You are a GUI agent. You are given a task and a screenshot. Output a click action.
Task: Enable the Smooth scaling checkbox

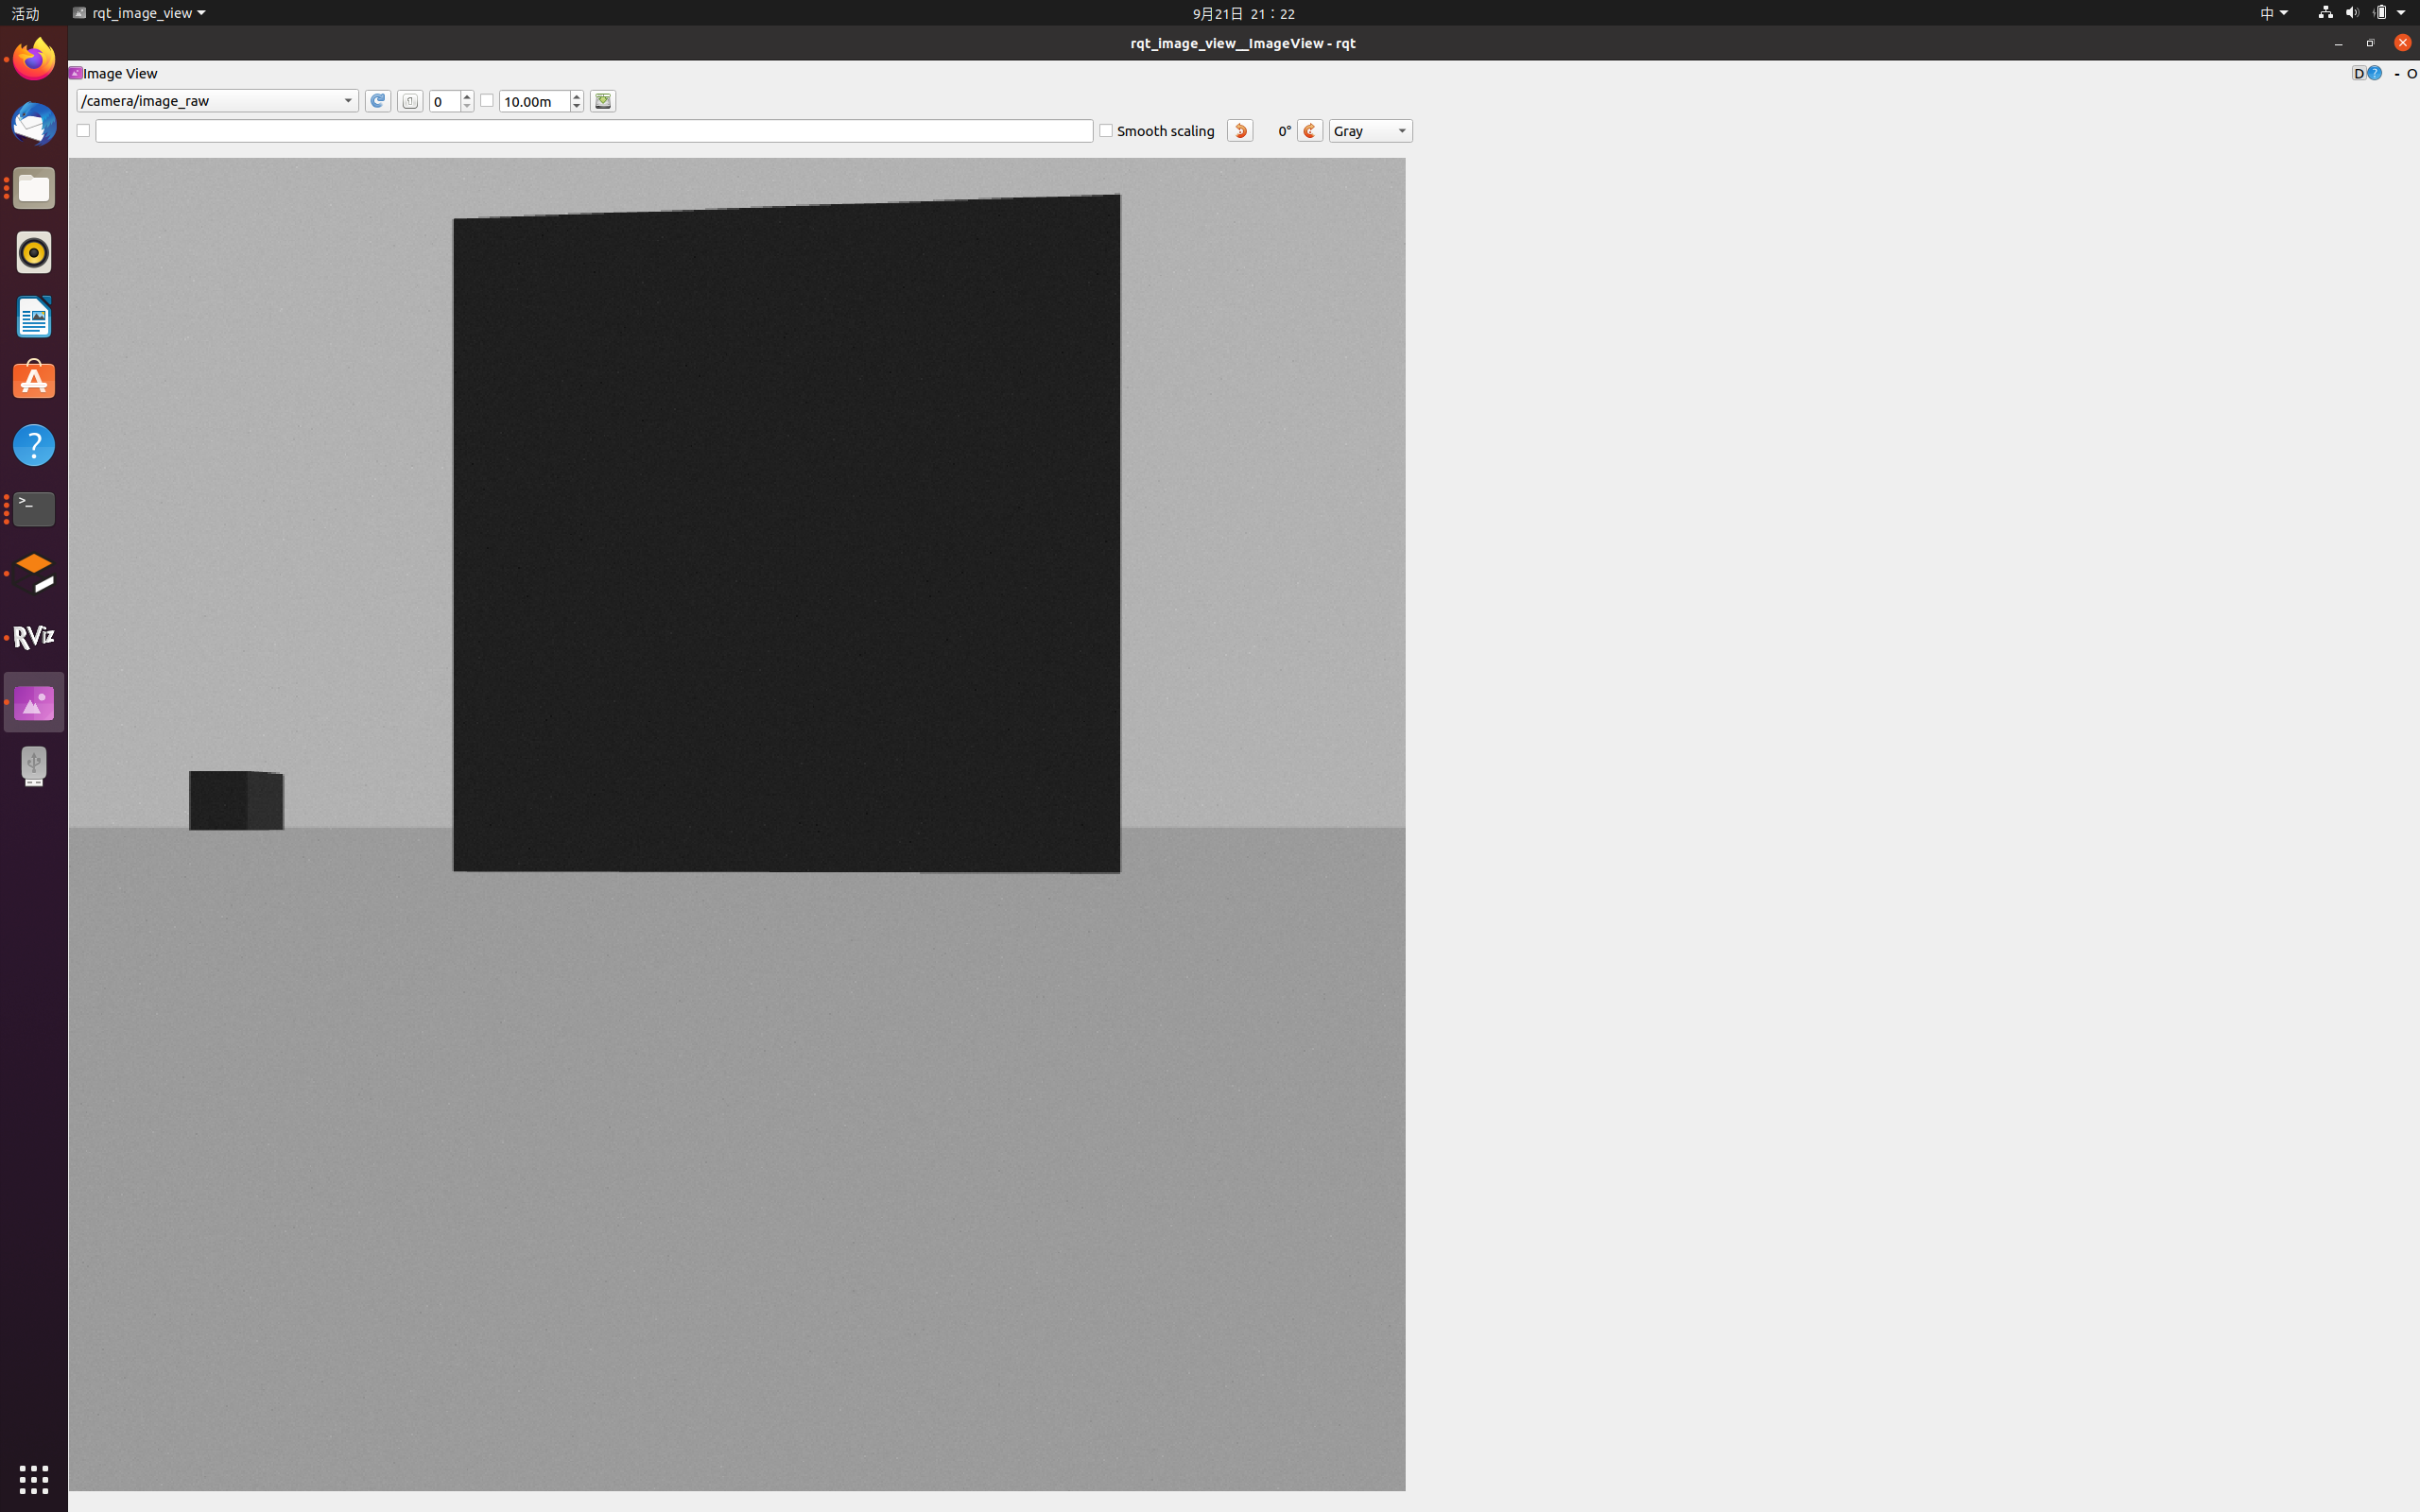[1106, 131]
